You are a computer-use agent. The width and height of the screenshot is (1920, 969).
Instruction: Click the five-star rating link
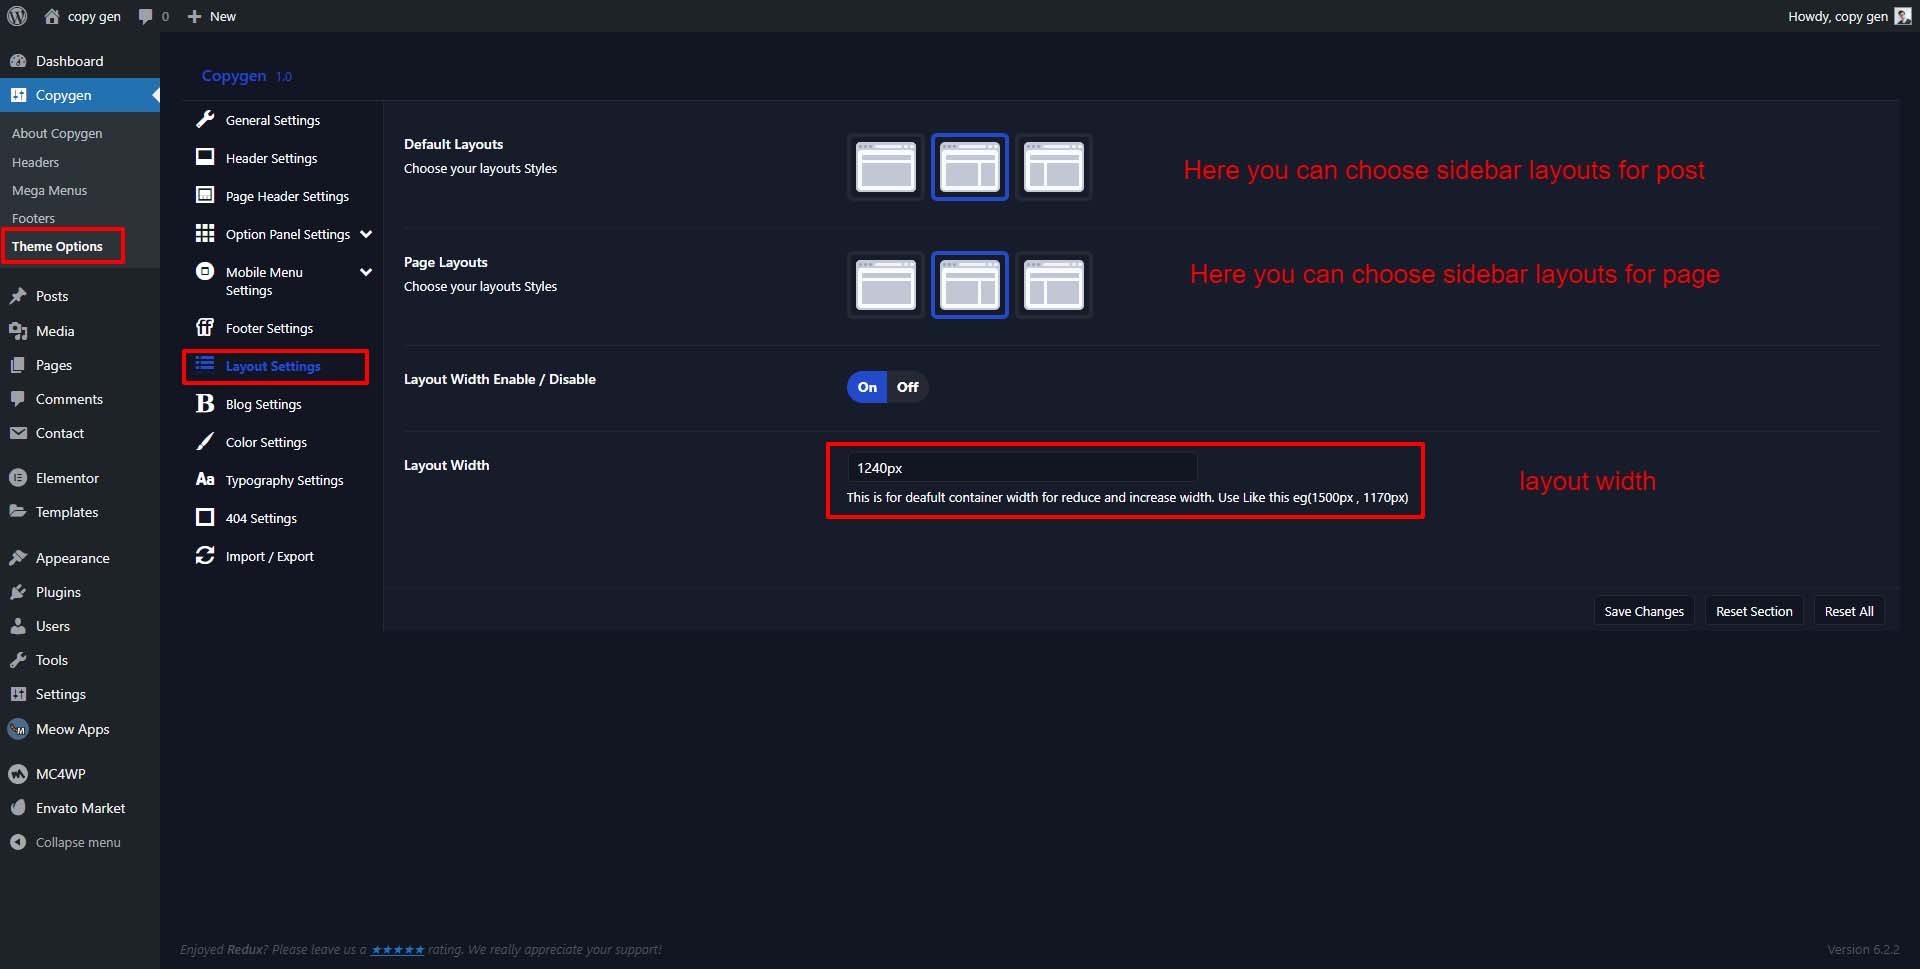[x=398, y=949]
